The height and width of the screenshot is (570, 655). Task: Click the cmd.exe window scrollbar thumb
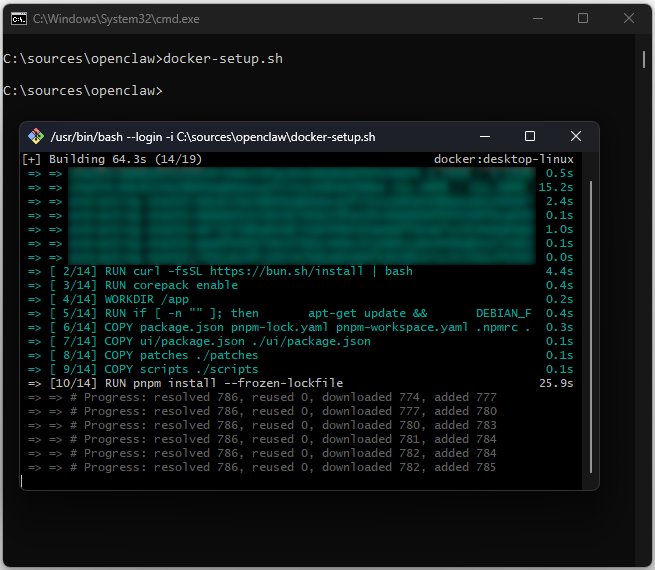click(x=644, y=58)
